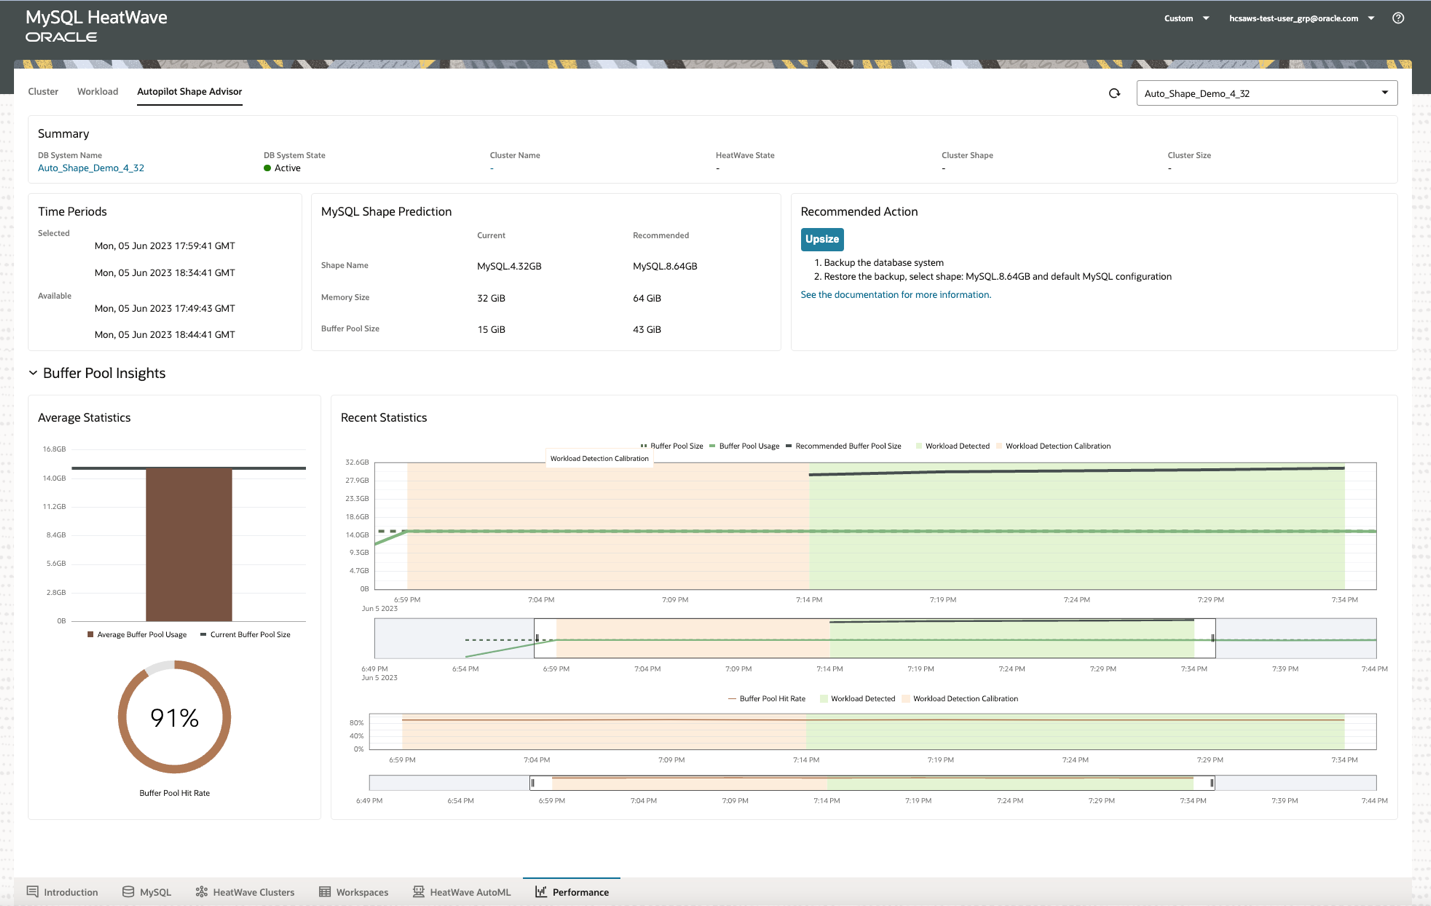
Task: Click the Performance chart icon
Action: [x=541, y=892]
